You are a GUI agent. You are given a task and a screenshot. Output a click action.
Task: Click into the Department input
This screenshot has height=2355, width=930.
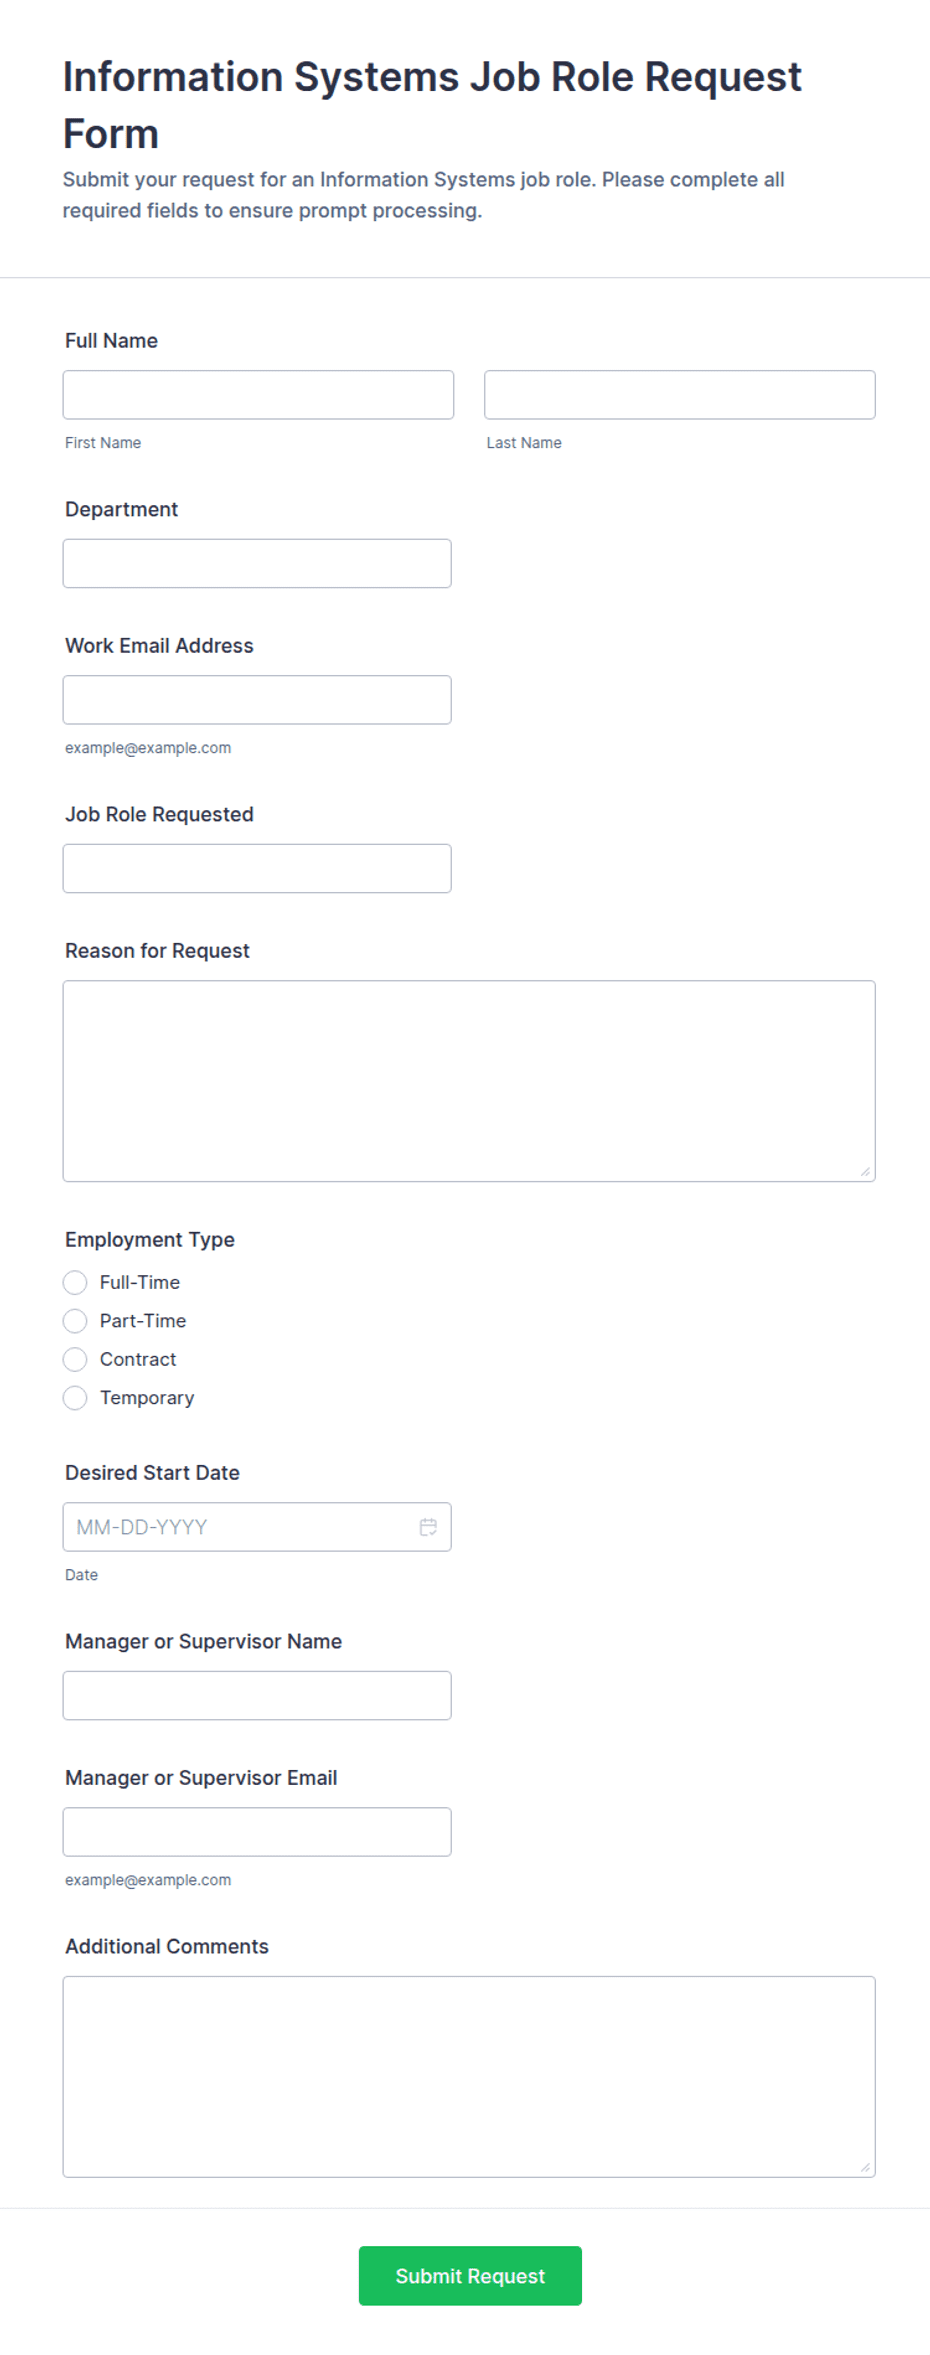(x=257, y=564)
